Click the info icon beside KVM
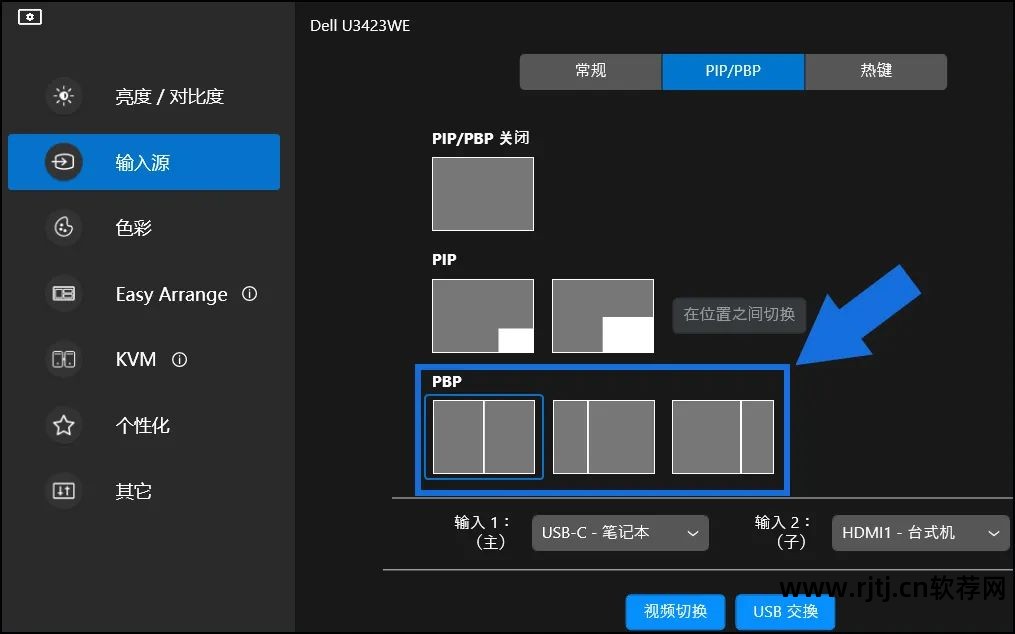This screenshot has height=634, width=1015. (x=180, y=360)
